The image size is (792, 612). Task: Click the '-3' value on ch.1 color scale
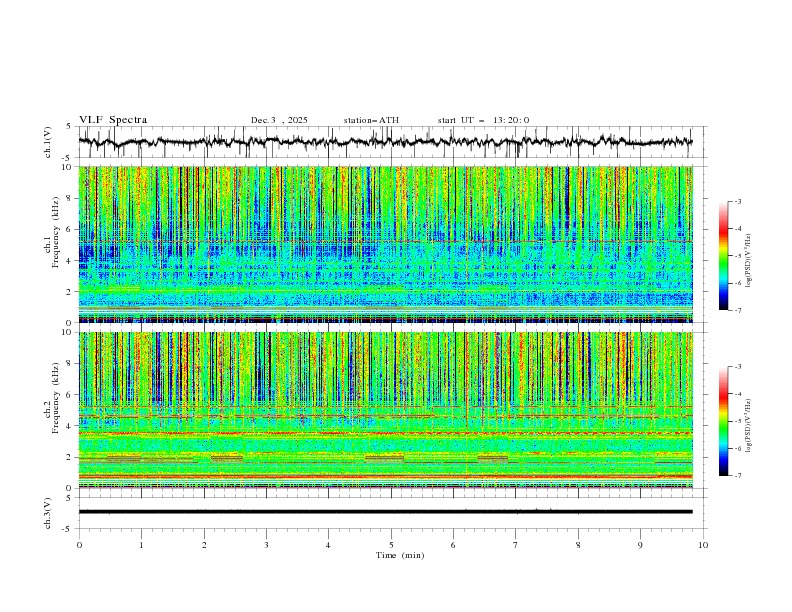[x=737, y=201]
